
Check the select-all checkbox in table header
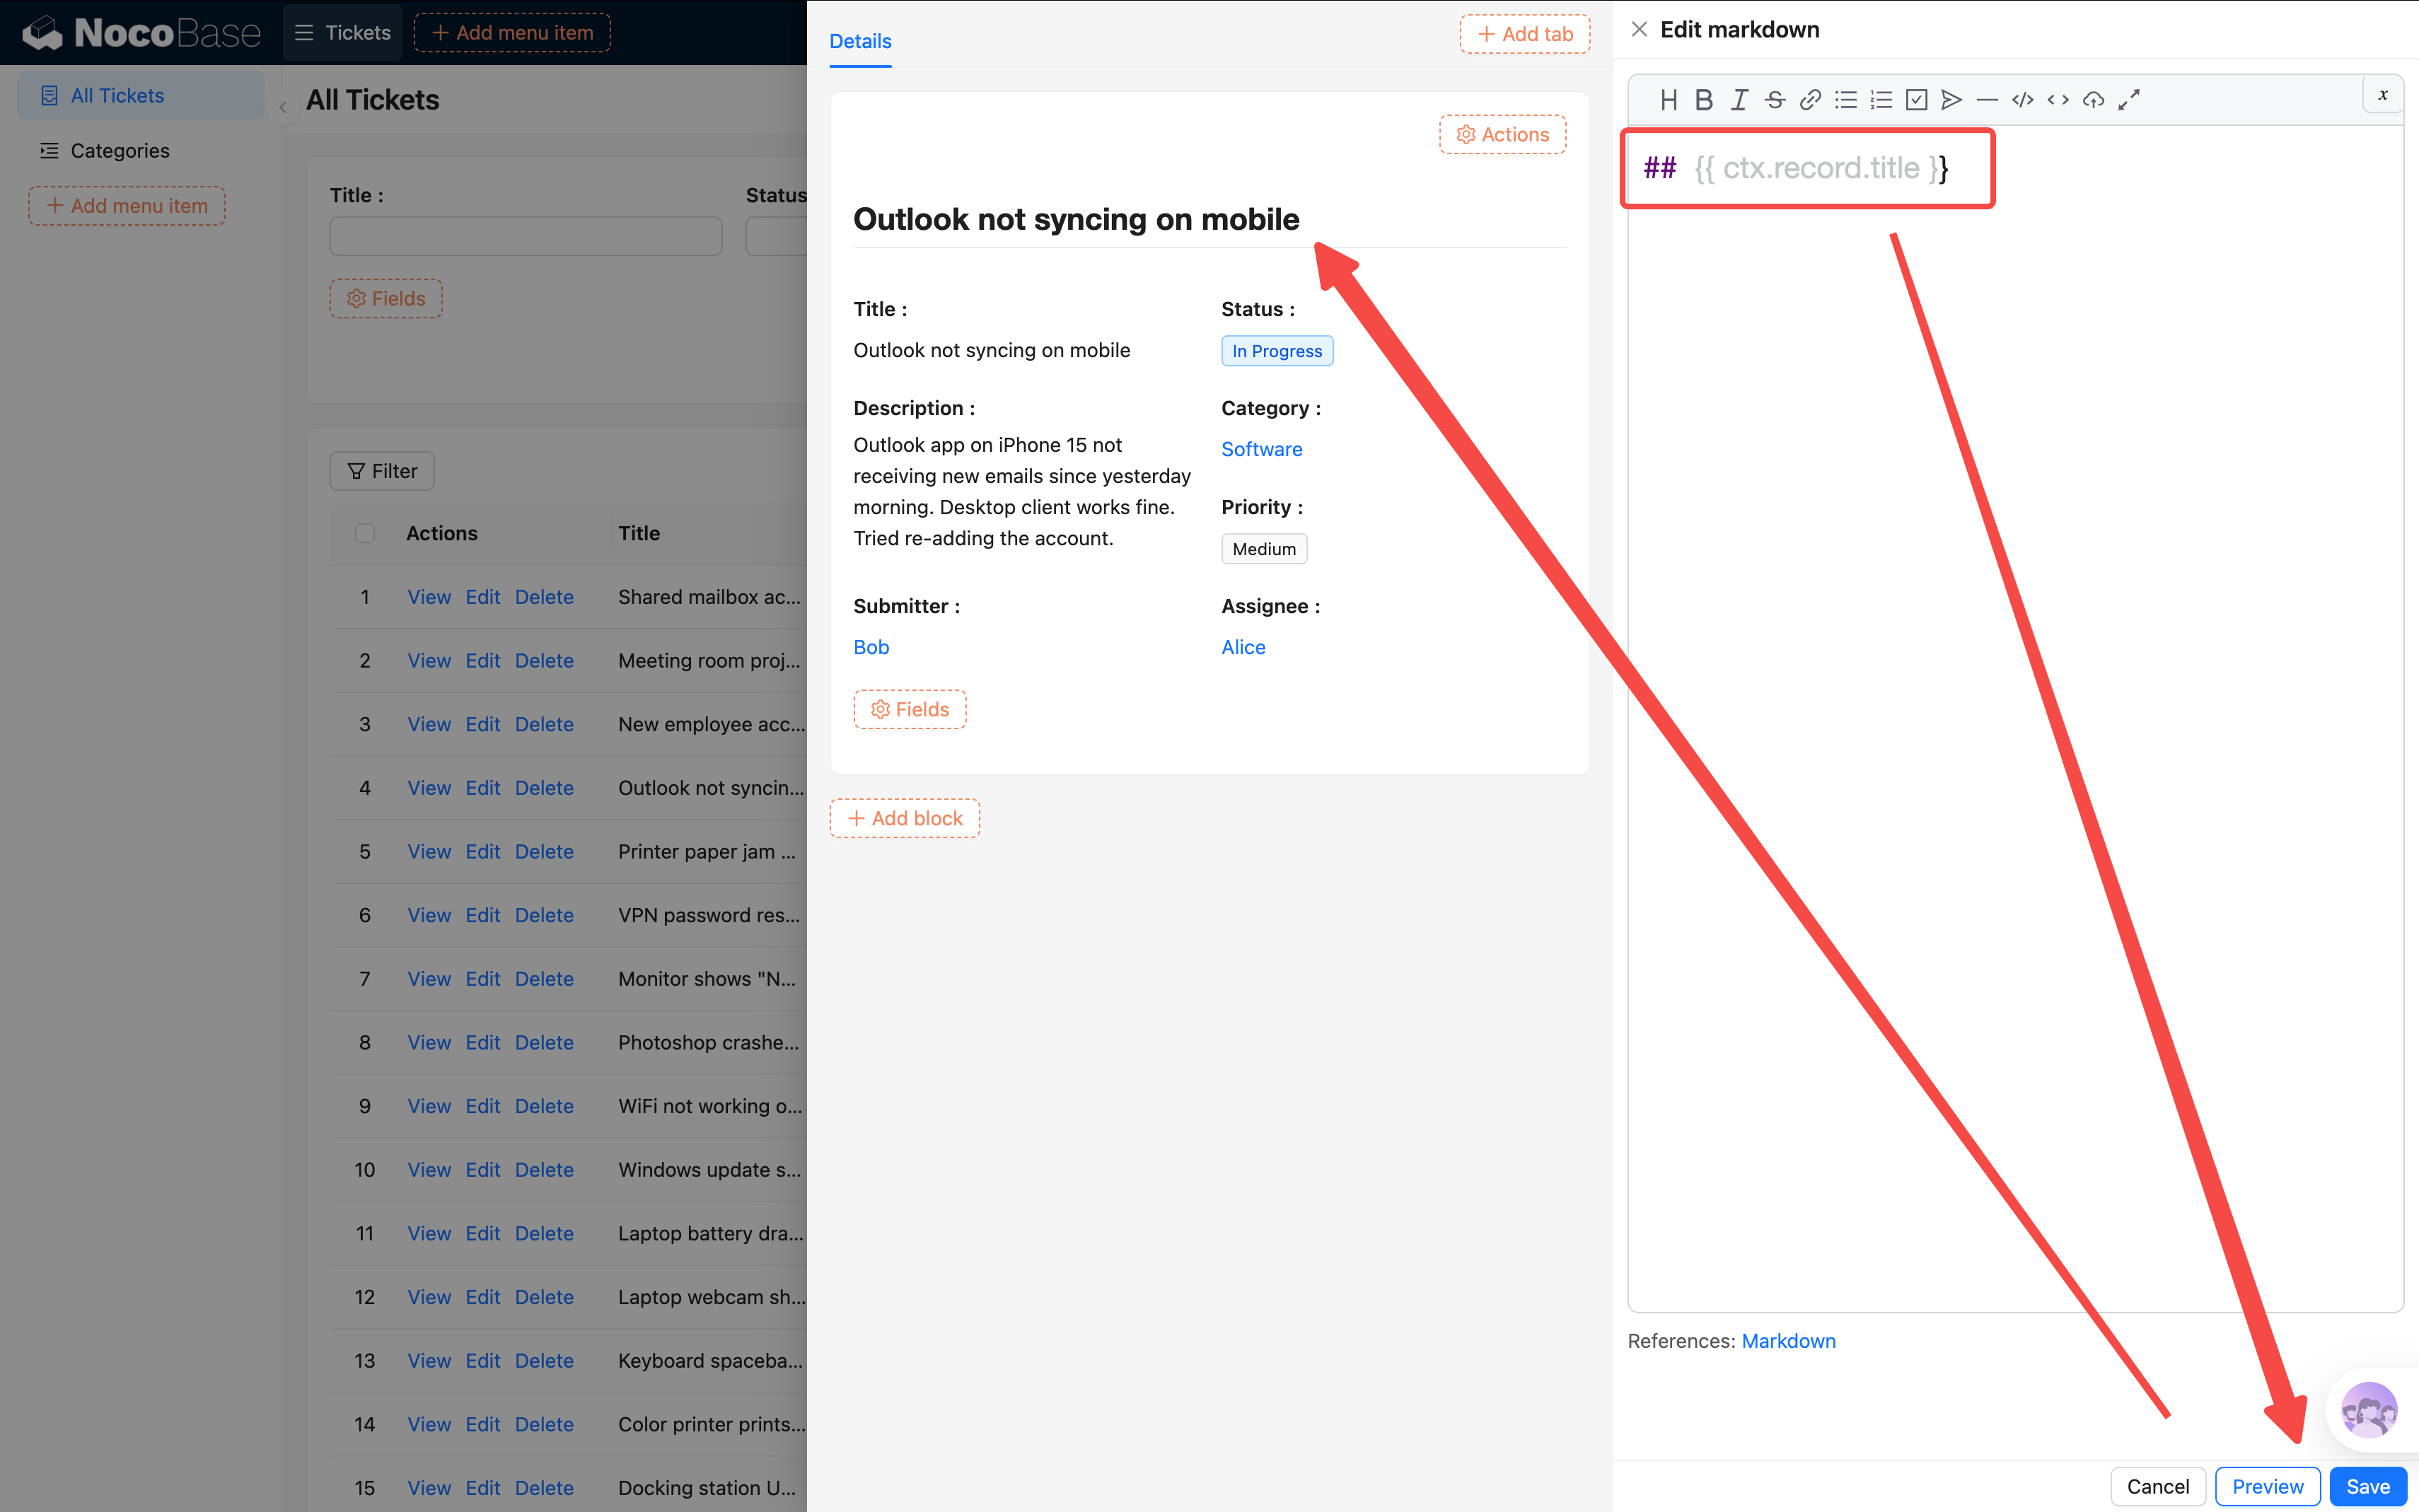tap(365, 533)
